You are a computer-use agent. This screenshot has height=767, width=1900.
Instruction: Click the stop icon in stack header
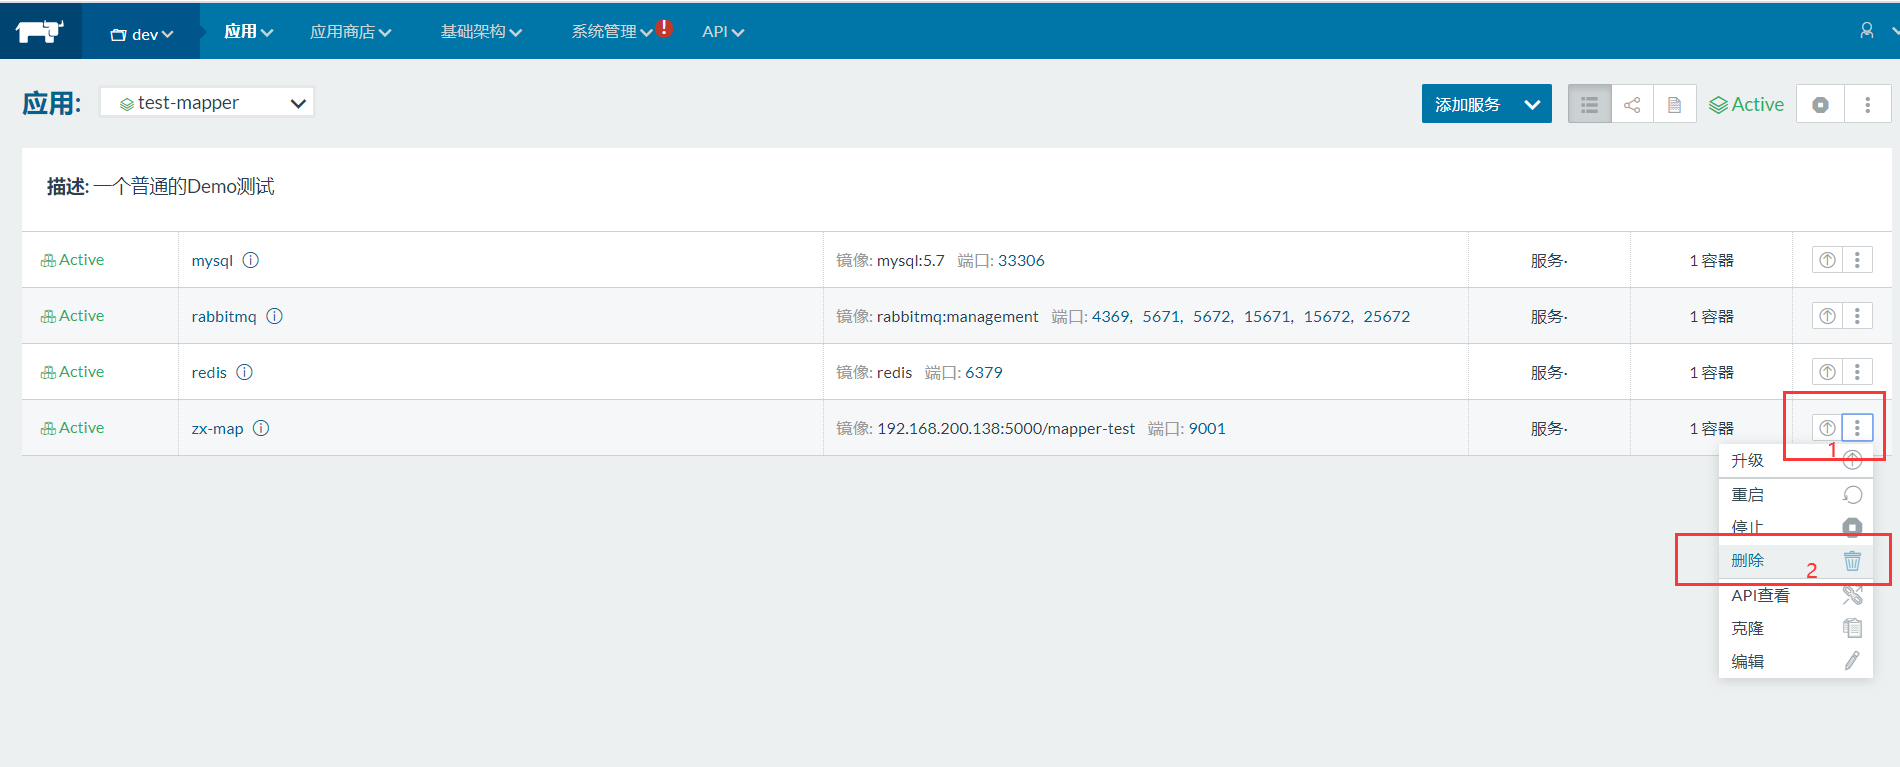[1820, 105]
